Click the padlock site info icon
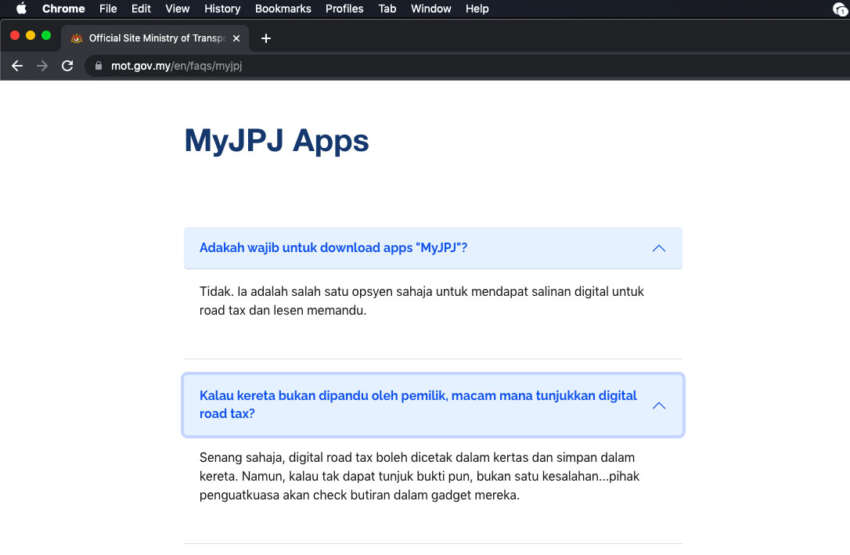Image resolution: width=850 pixels, height=555 pixels. pos(98,66)
